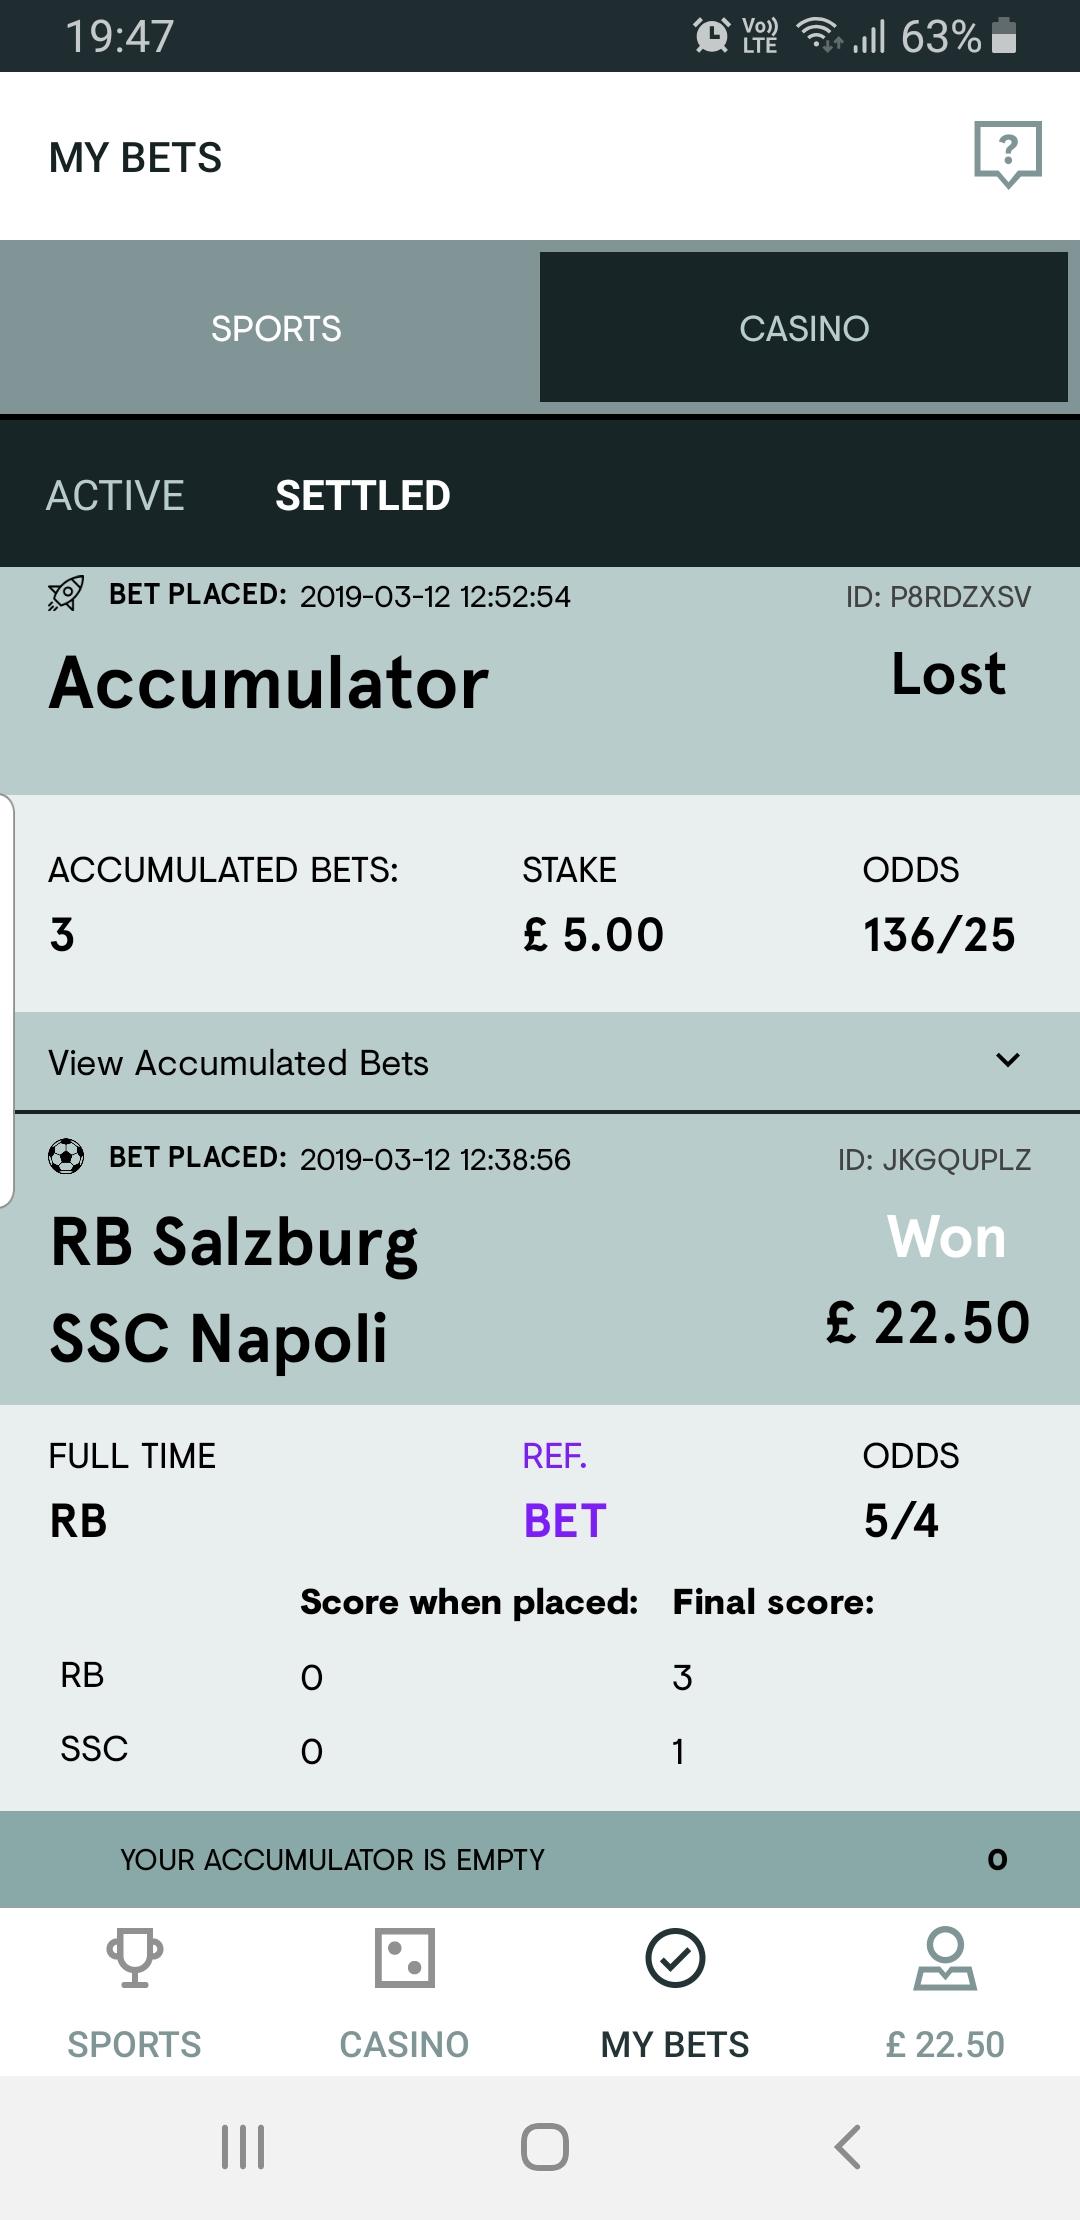Select the Settled bets filter
1080x2220 pixels.
[x=363, y=495]
